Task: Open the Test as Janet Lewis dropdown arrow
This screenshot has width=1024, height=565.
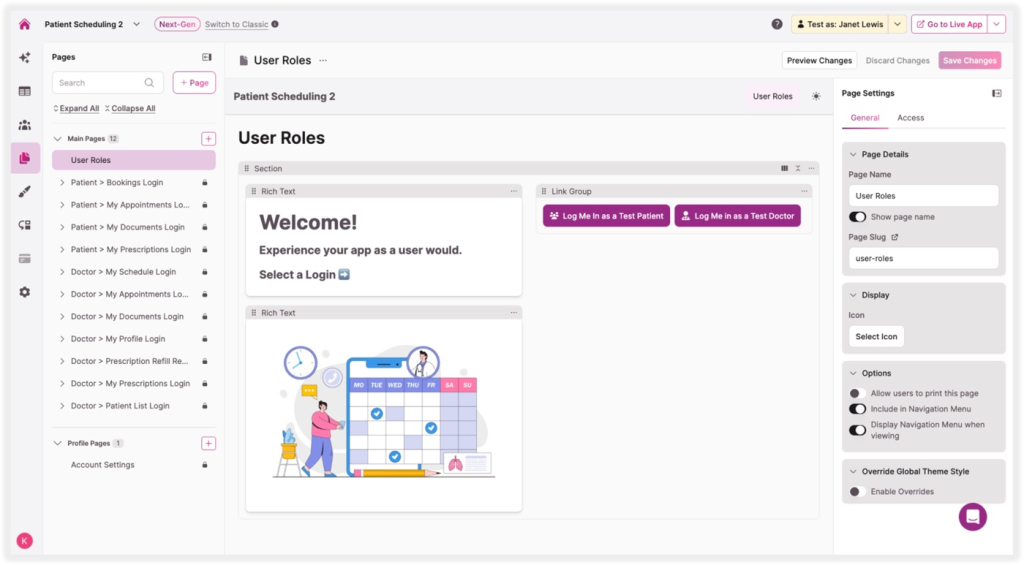Action: (x=897, y=24)
